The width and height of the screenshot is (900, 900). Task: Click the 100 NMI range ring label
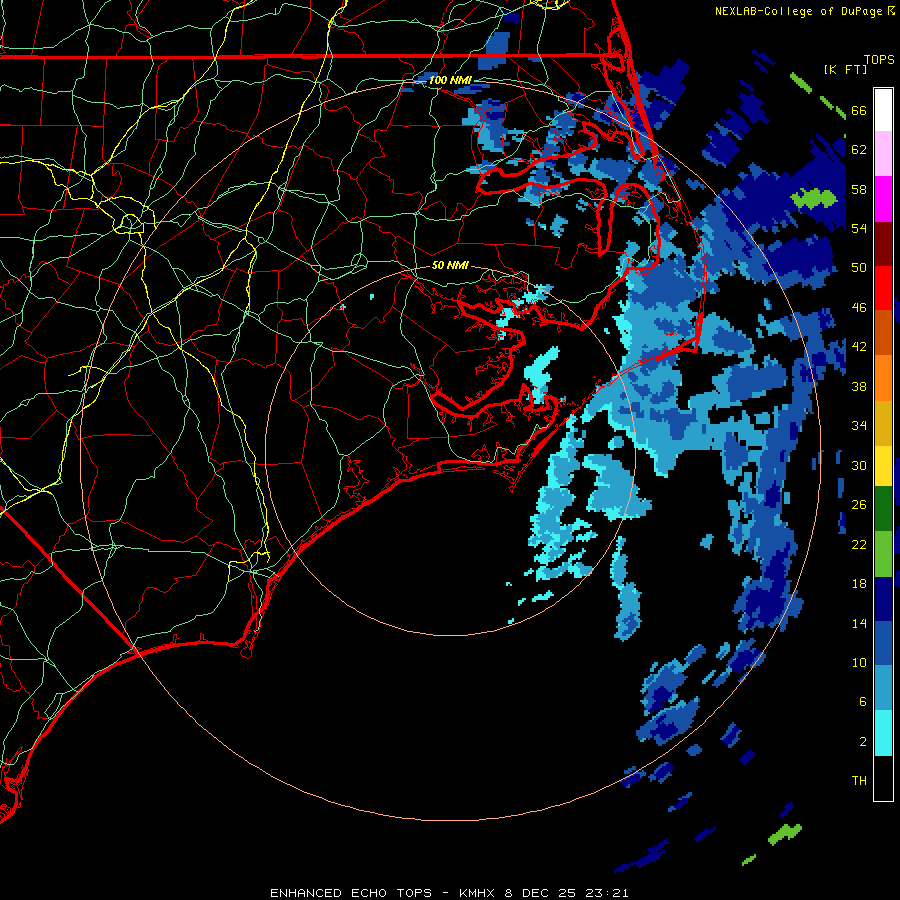click(449, 80)
